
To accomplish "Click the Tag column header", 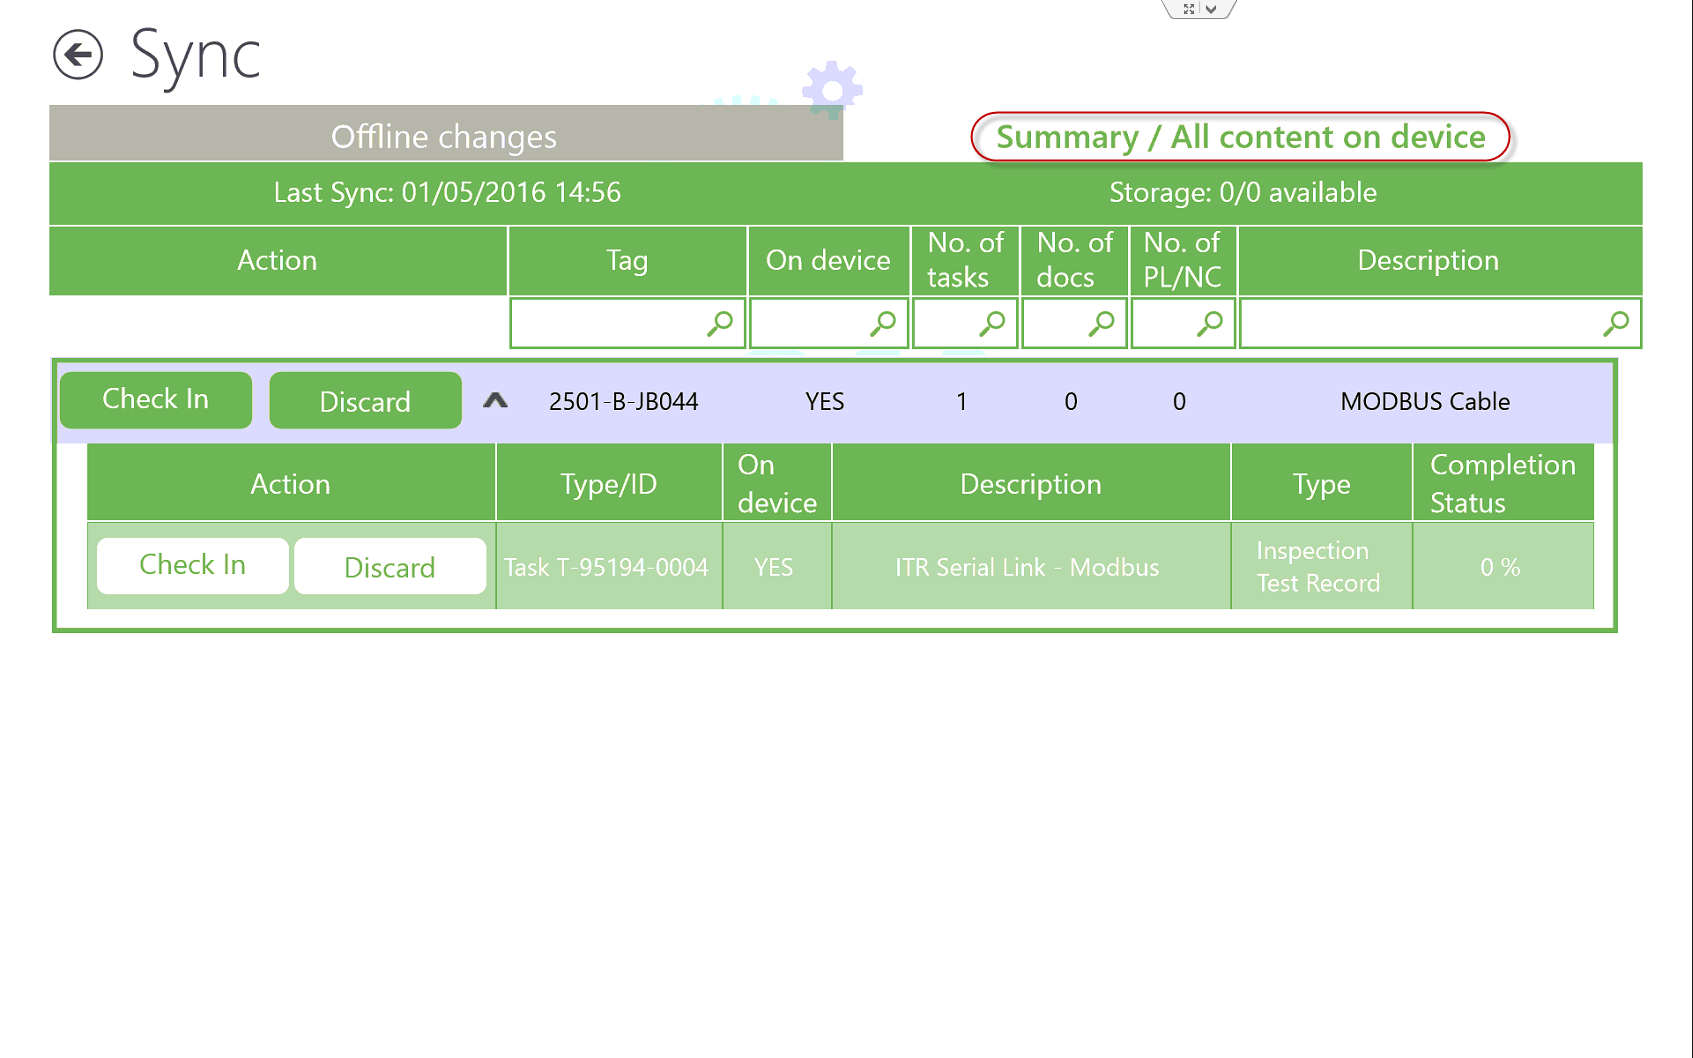I will coord(627,260).
